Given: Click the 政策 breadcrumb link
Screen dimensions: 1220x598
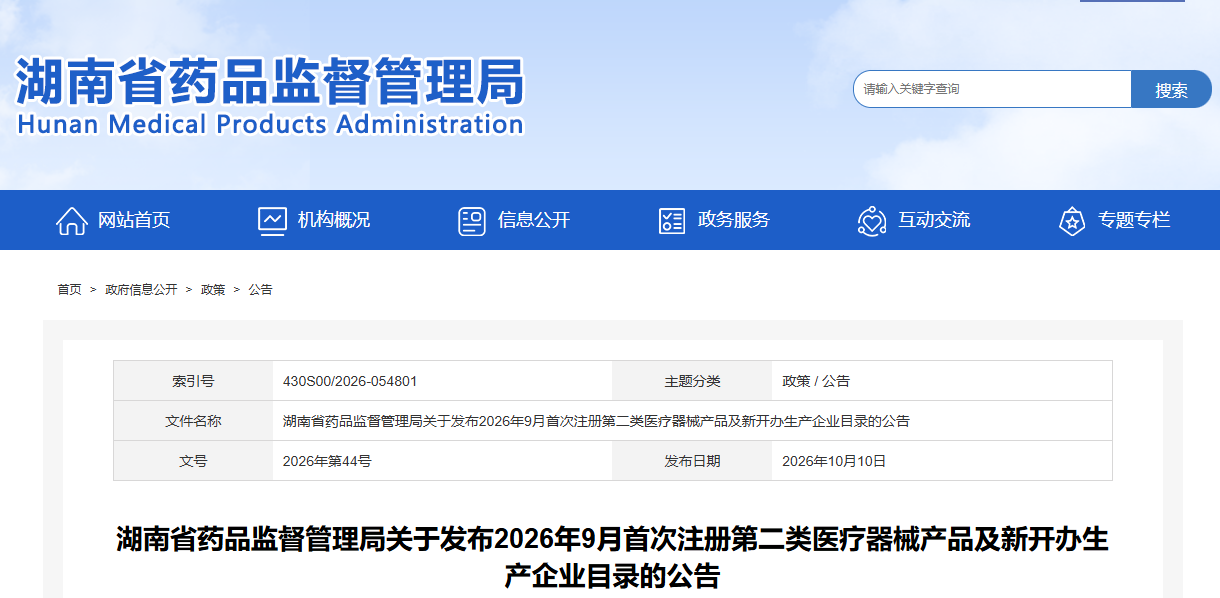Looking at the screenshot, I should click(x=213, y=289).
